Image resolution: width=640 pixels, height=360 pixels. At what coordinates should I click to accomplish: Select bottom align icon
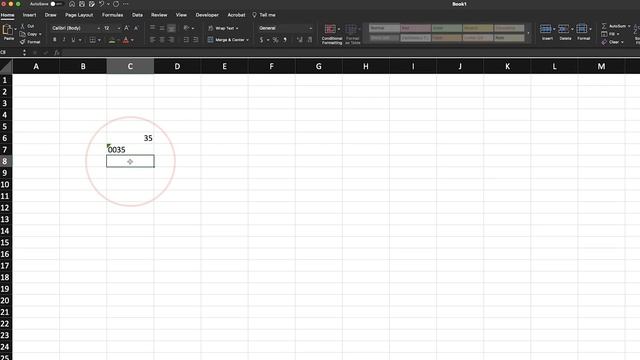pyautogui.click(x=171, y=28)
